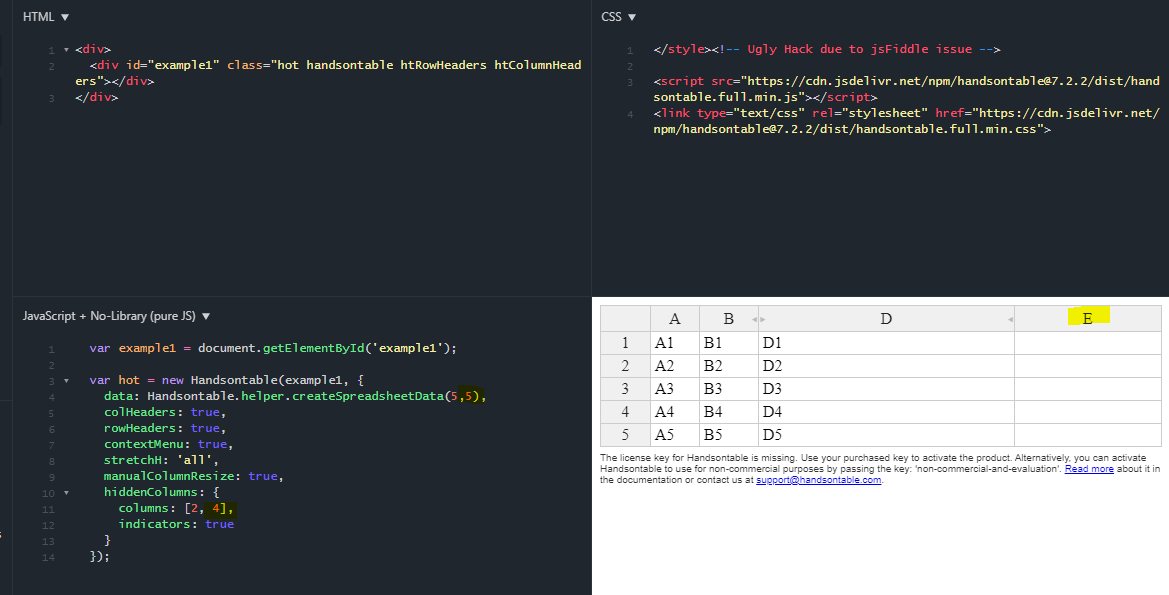Open the 'Read more' license link
1169x595 pixels.
point(1089,469)
